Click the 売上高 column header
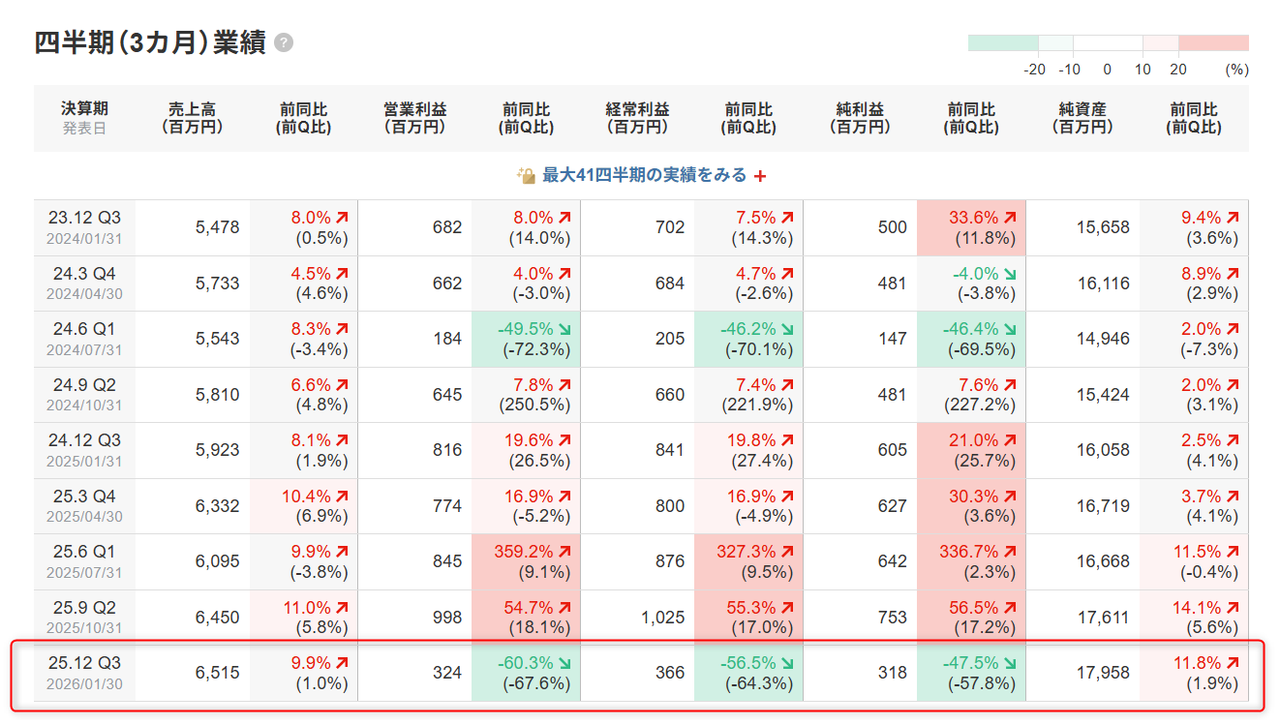The image size is (1280, 720). (193, 118)
